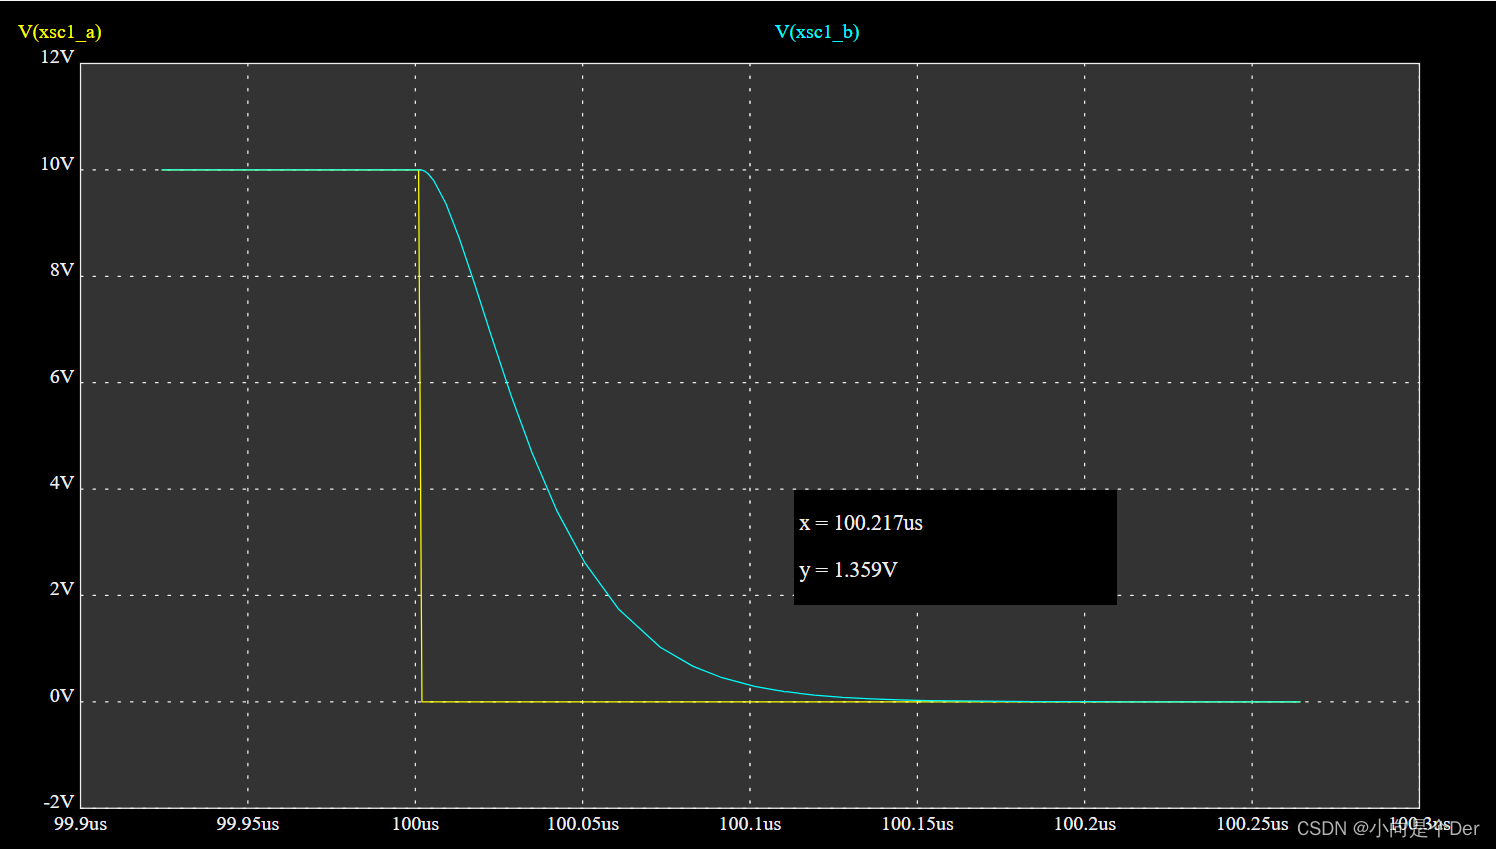
Task: Select the V(xsc1_b) trace label
Action: (817, 32)
